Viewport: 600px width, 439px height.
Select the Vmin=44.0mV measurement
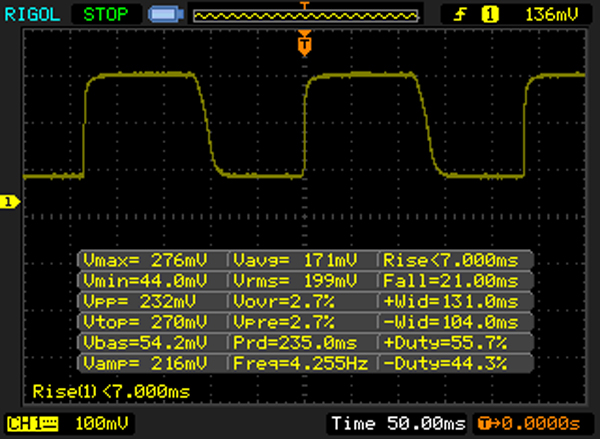[x=145, y=281]
